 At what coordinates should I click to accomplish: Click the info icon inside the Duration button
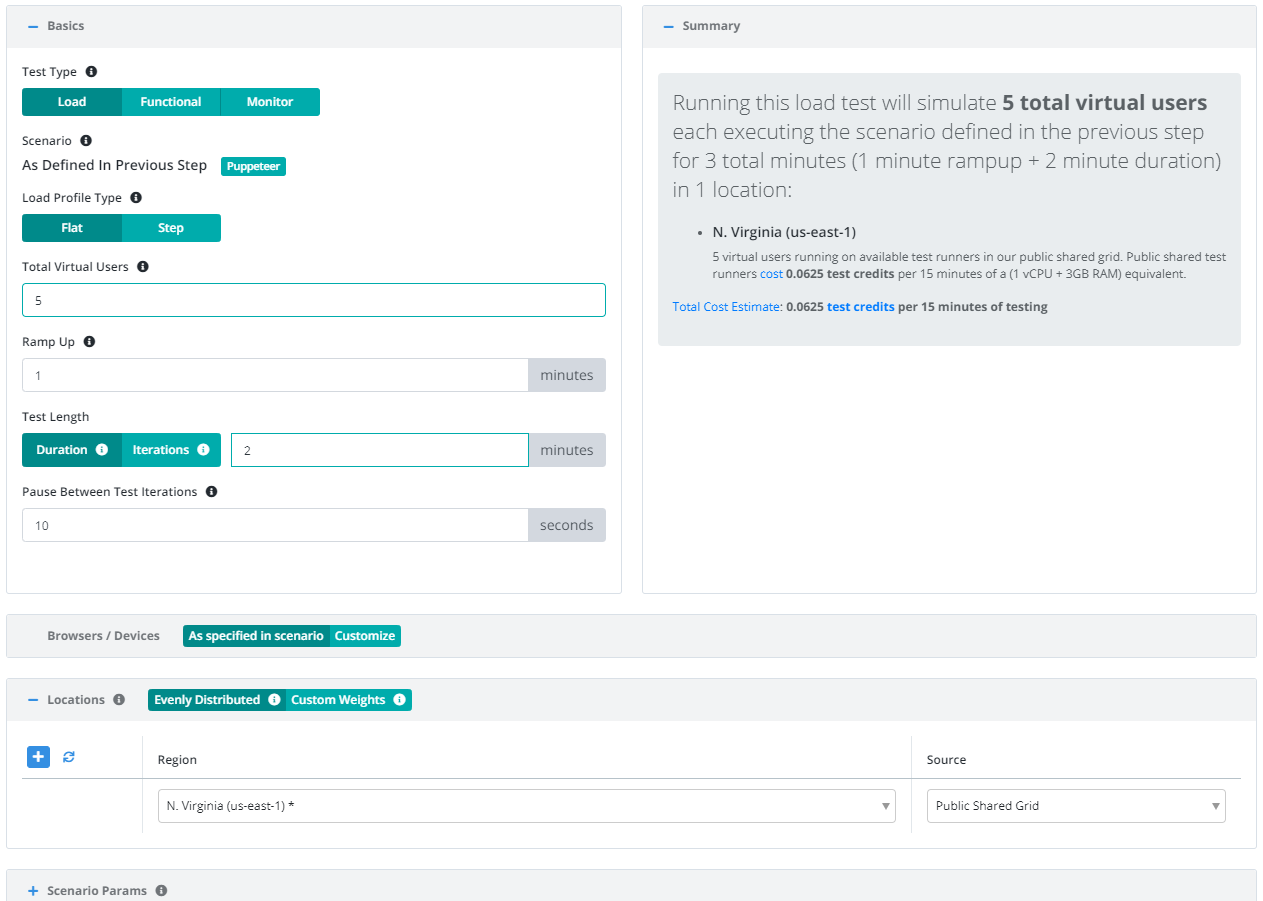click(x=101, y=450)
